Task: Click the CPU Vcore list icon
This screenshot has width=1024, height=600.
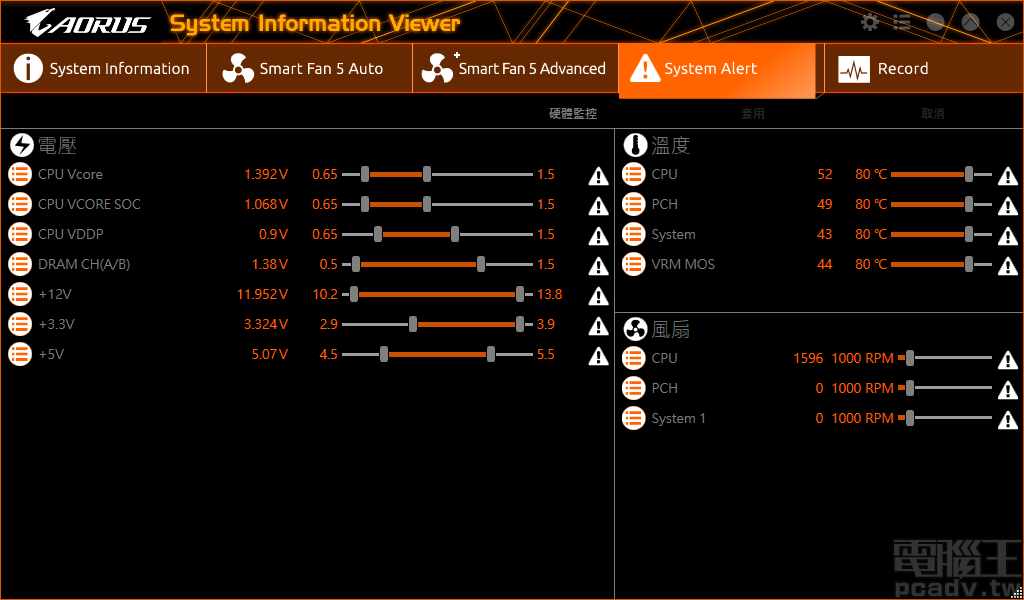Action: coord(20,174)
